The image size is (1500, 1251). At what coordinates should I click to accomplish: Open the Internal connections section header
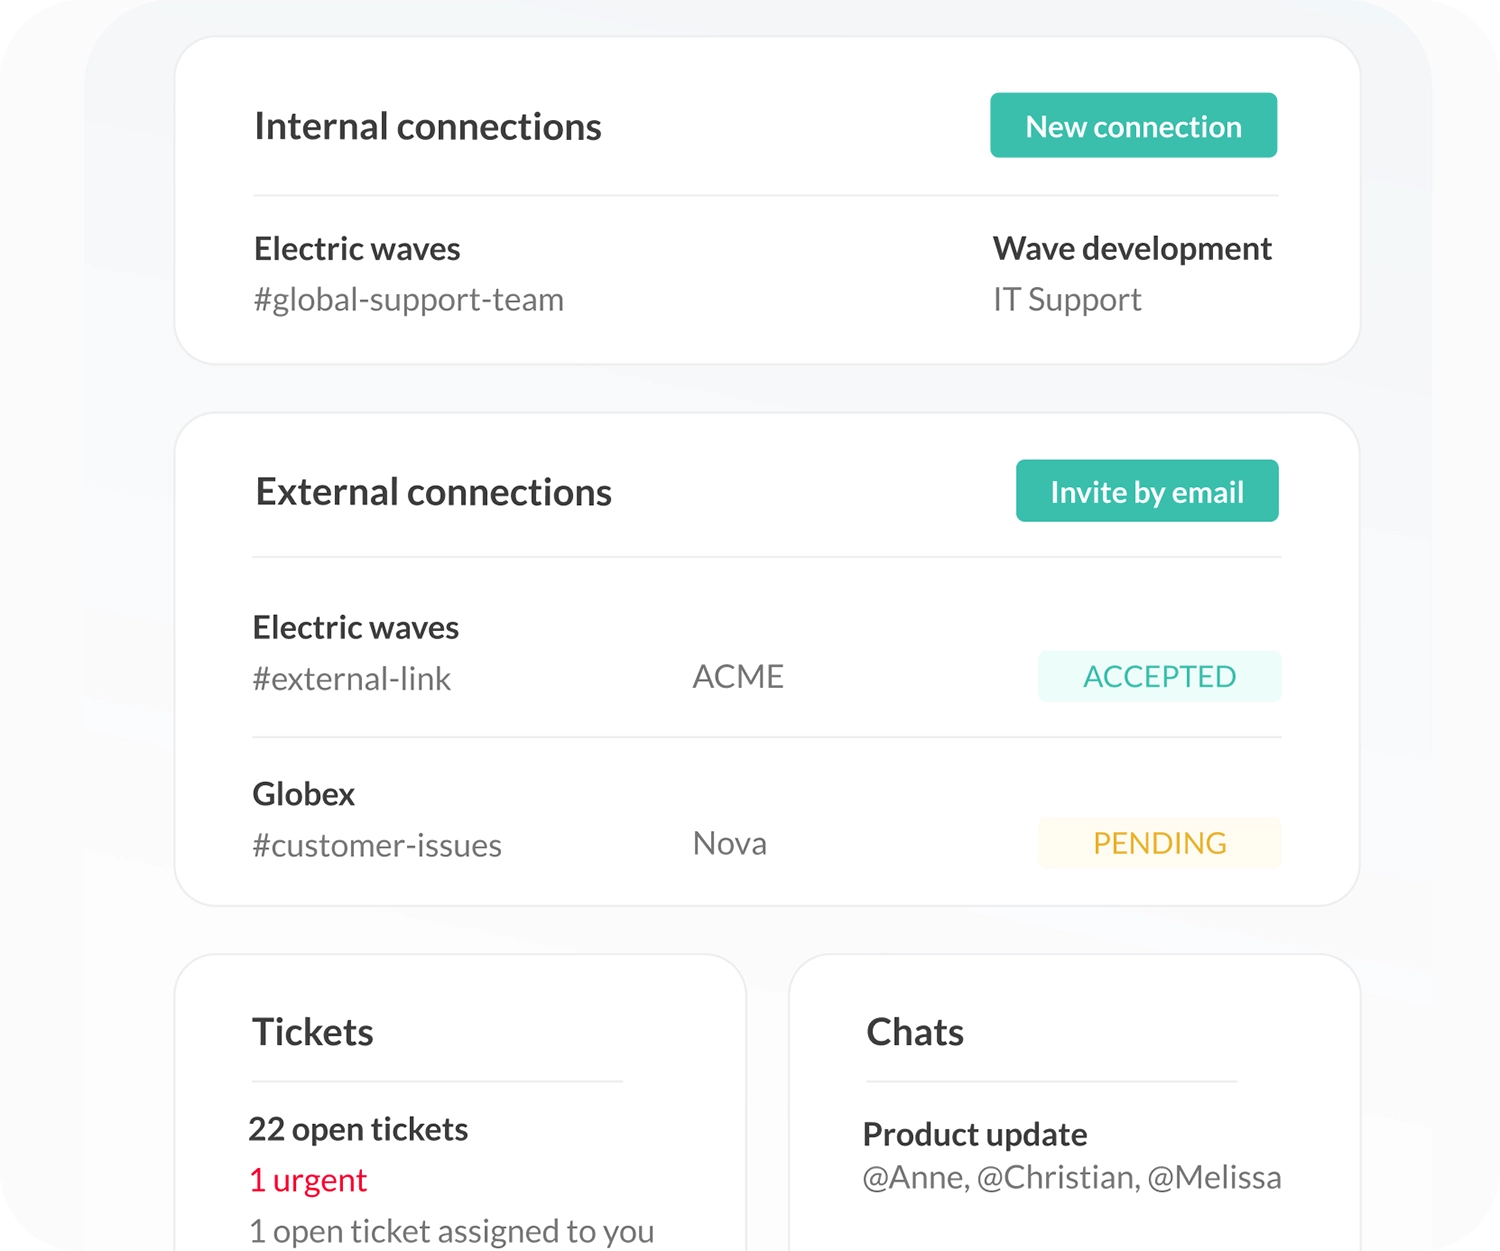pyautogui.click(x=428, y=126)
